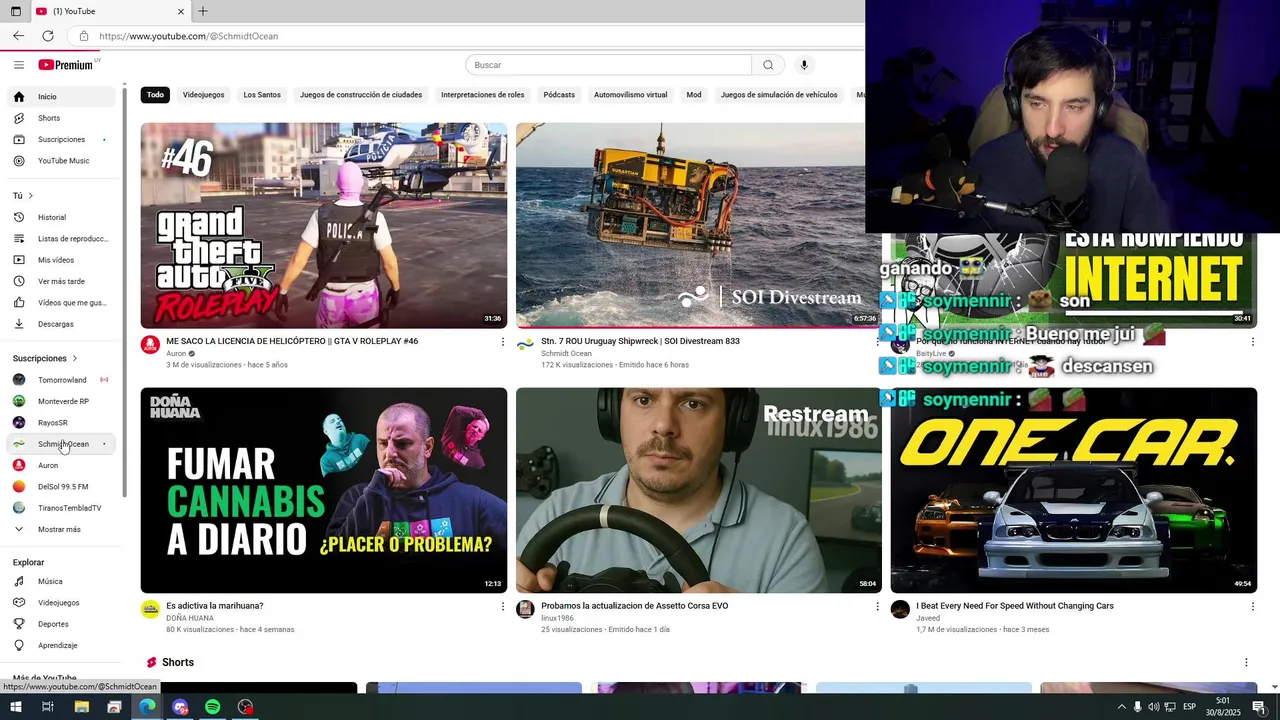
Task: Open the SOI Divestream shipwreck thumbnail
Action: (698, 225)
